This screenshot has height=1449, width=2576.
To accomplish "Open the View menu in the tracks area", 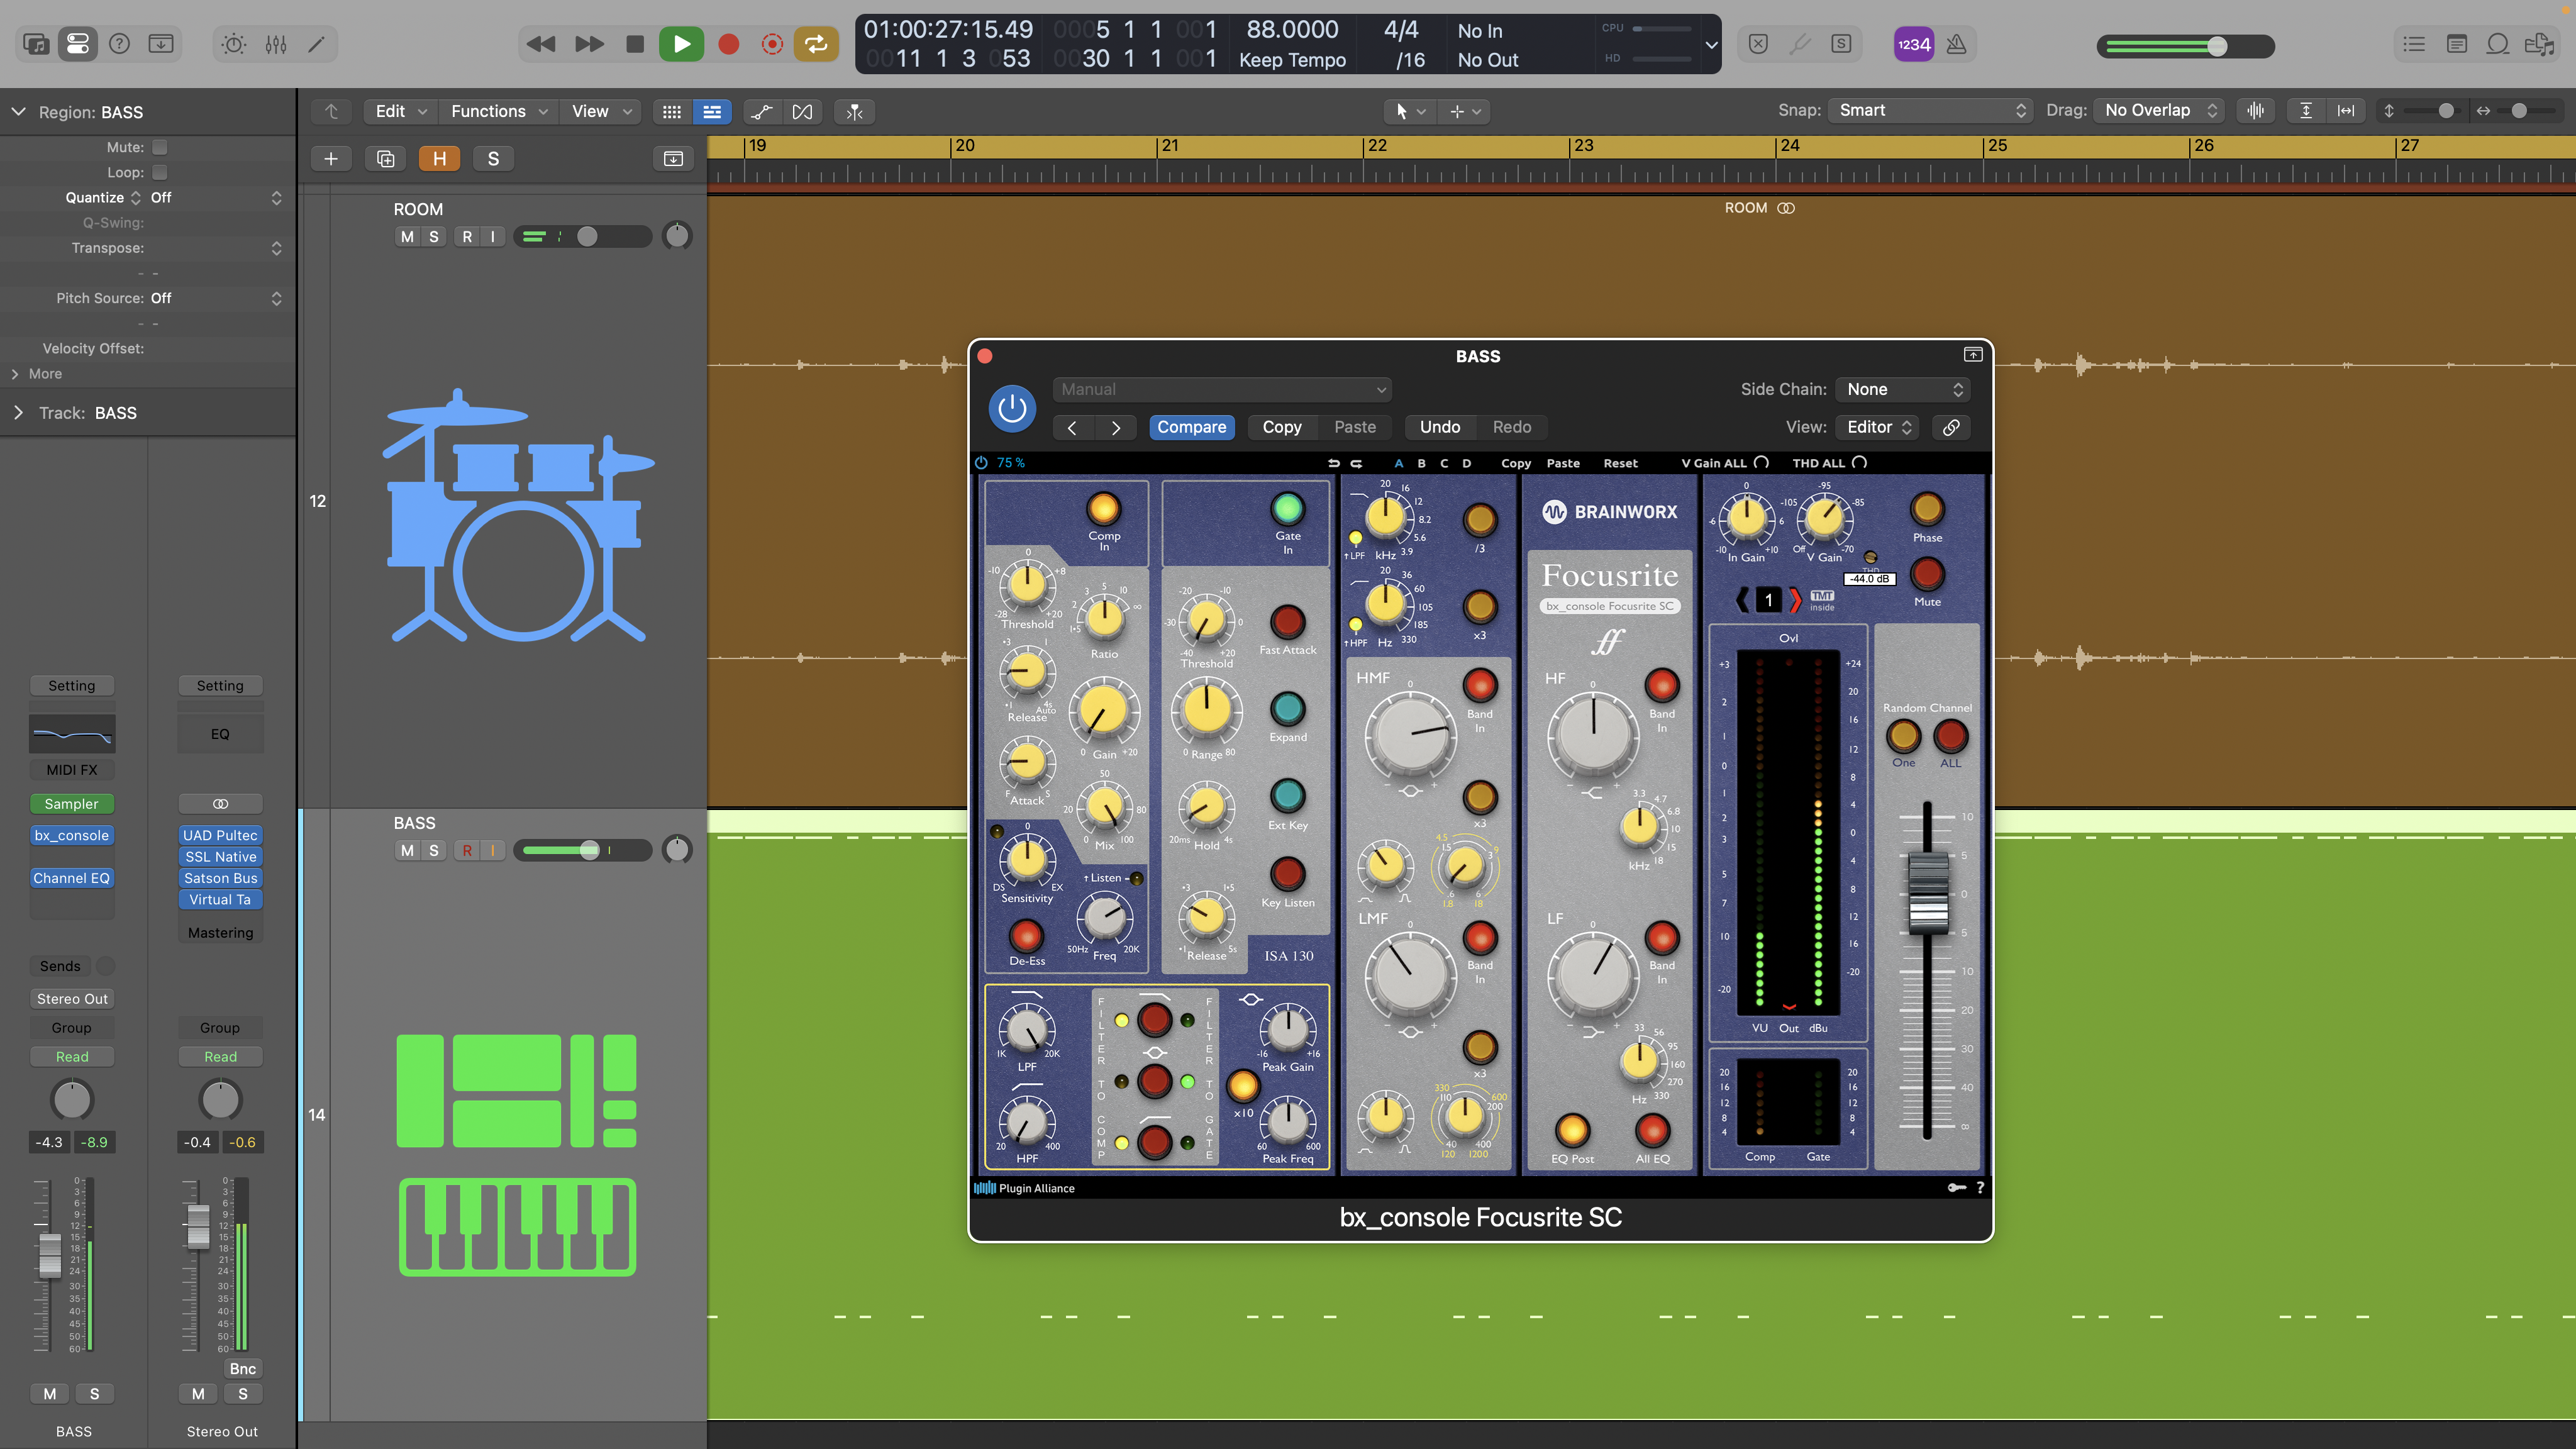I will pos(600,111).
